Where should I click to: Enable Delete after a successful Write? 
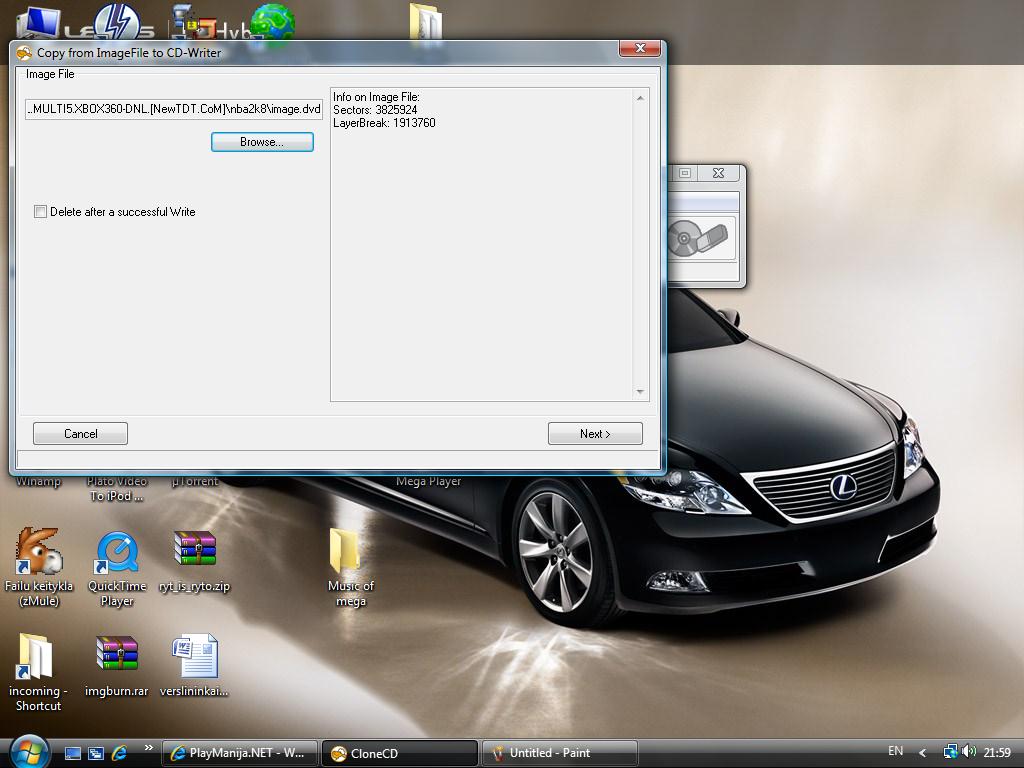click(x=40, y=212)
